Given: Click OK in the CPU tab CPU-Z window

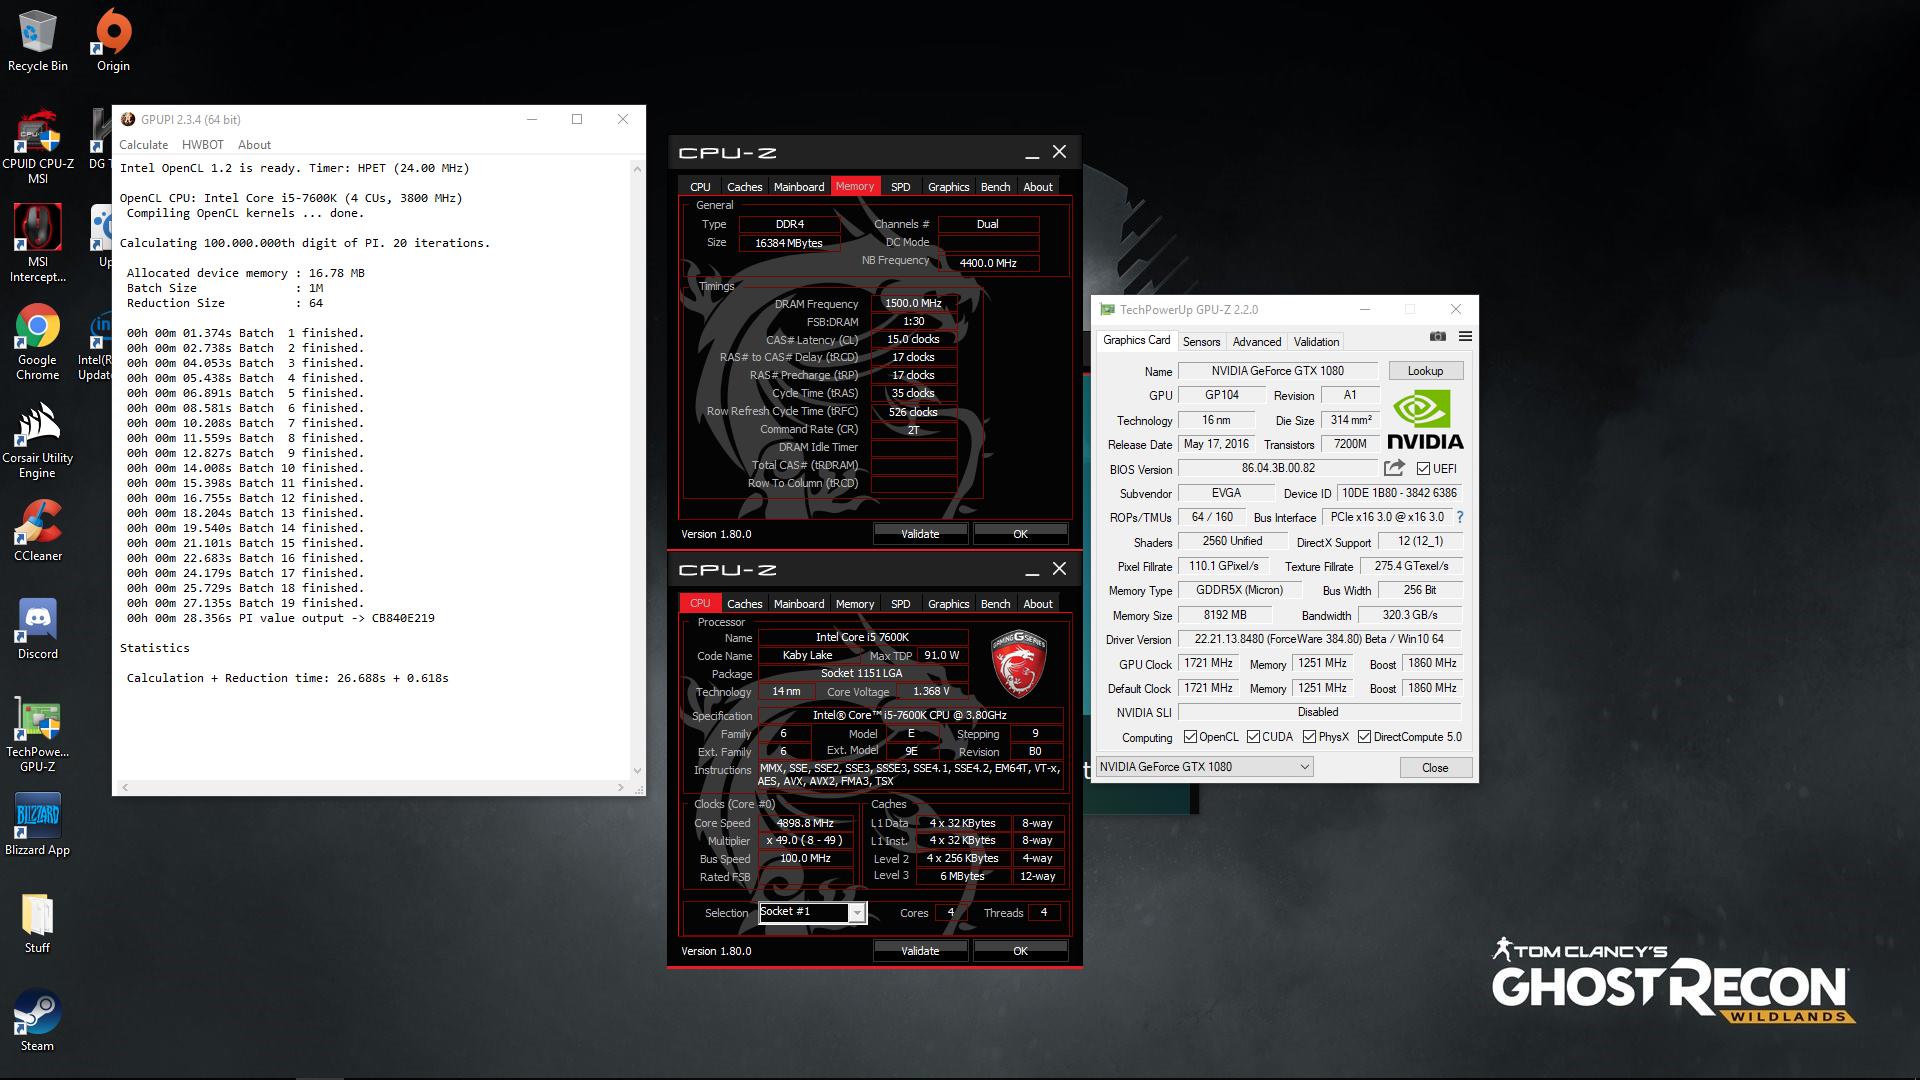Looking at the screenshot, I should pos(1020,951).
